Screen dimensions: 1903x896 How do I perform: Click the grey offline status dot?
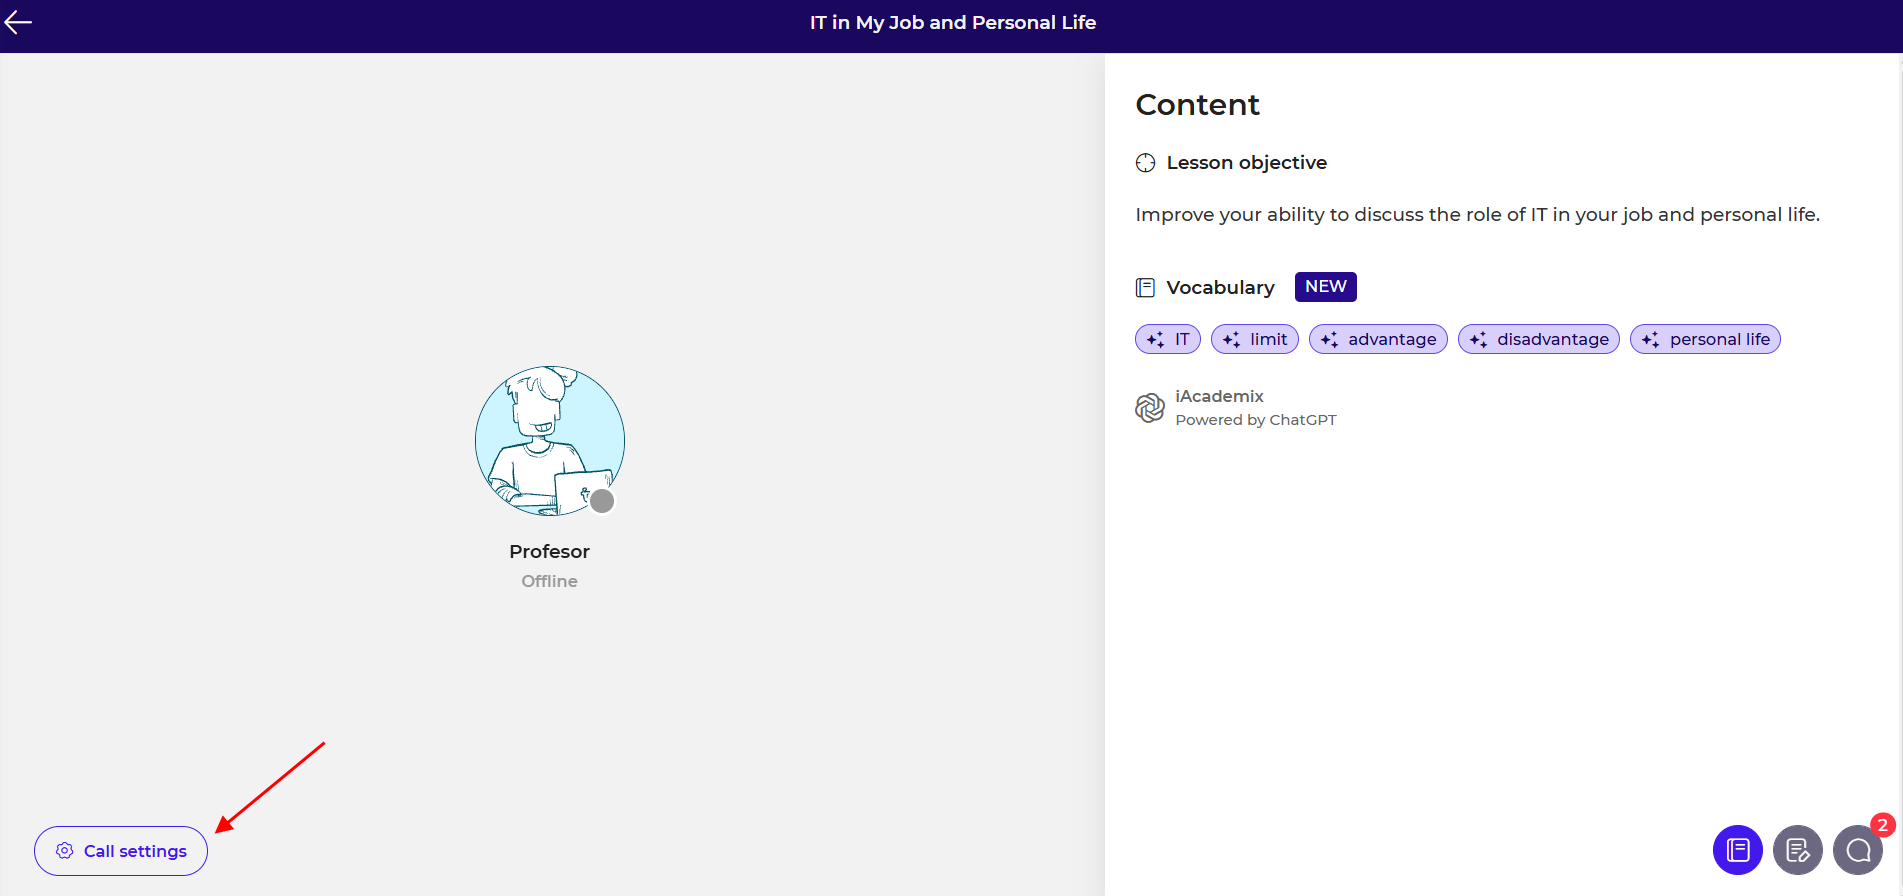(602, 501)
